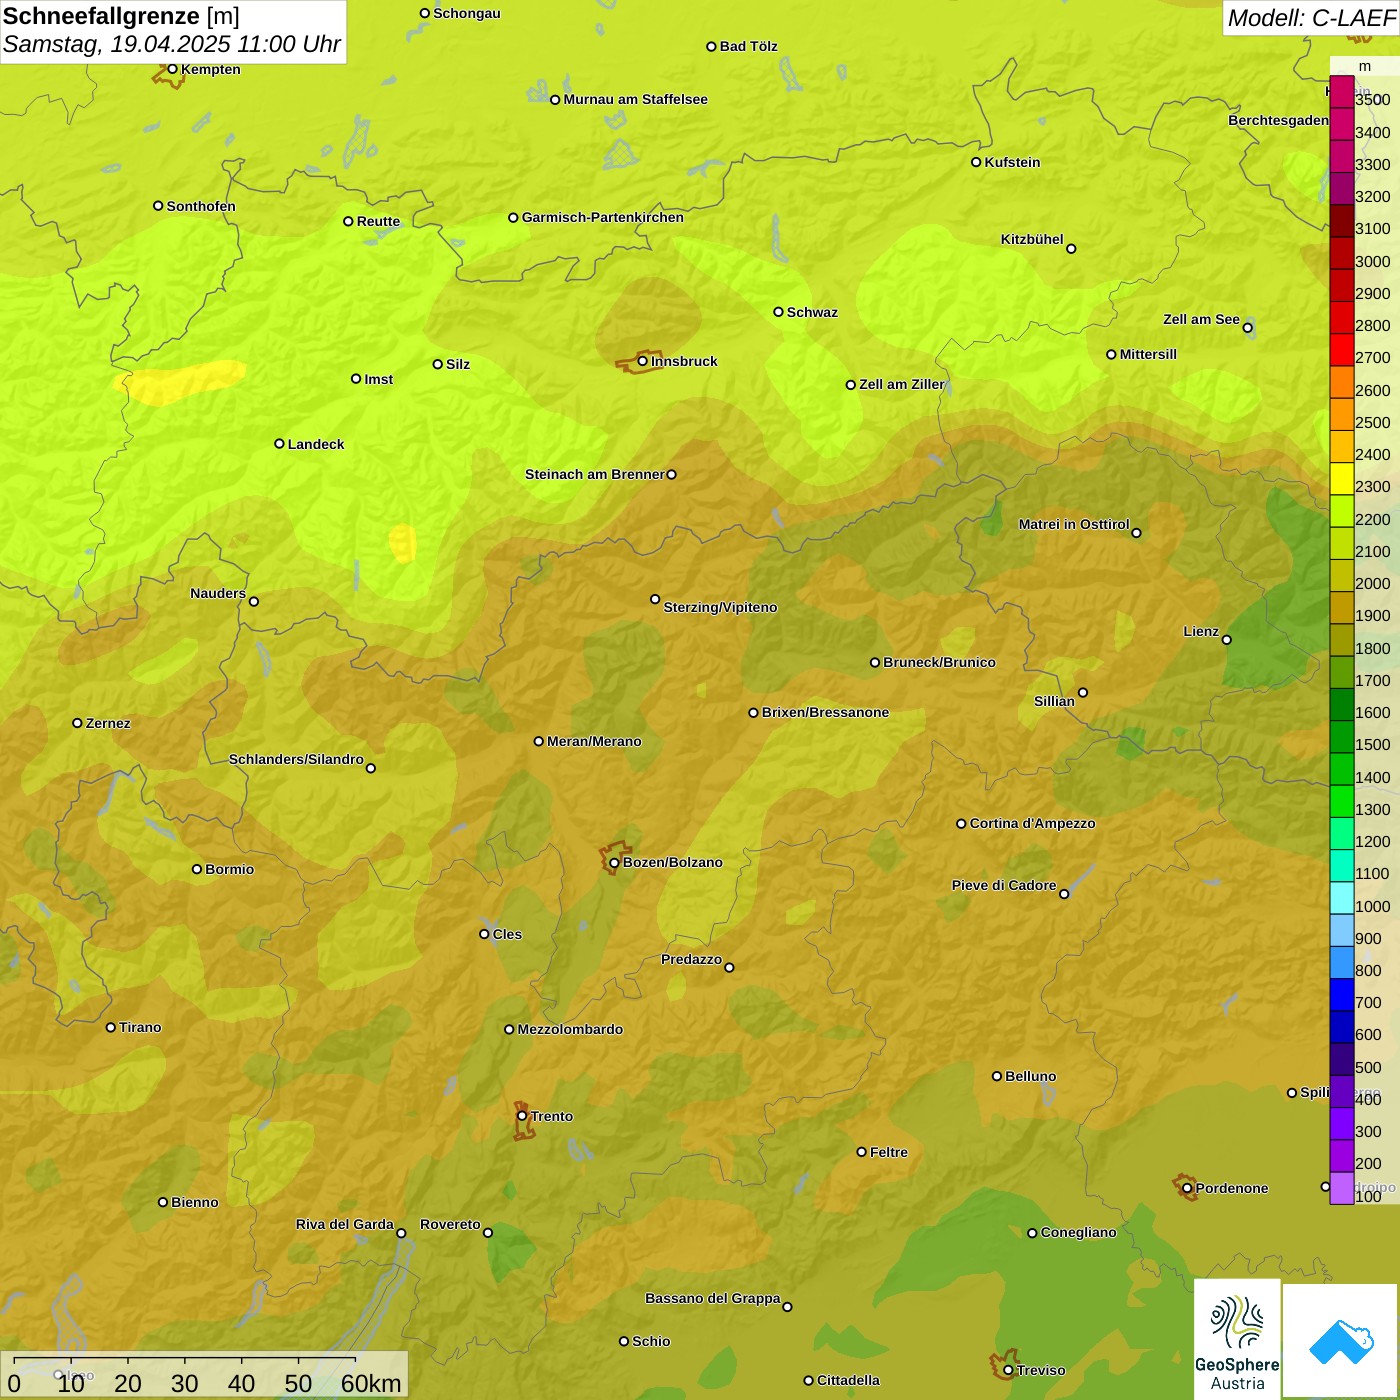
Task: Click the Garmisch-Partenkirchen label
Action: coord(603,217)
